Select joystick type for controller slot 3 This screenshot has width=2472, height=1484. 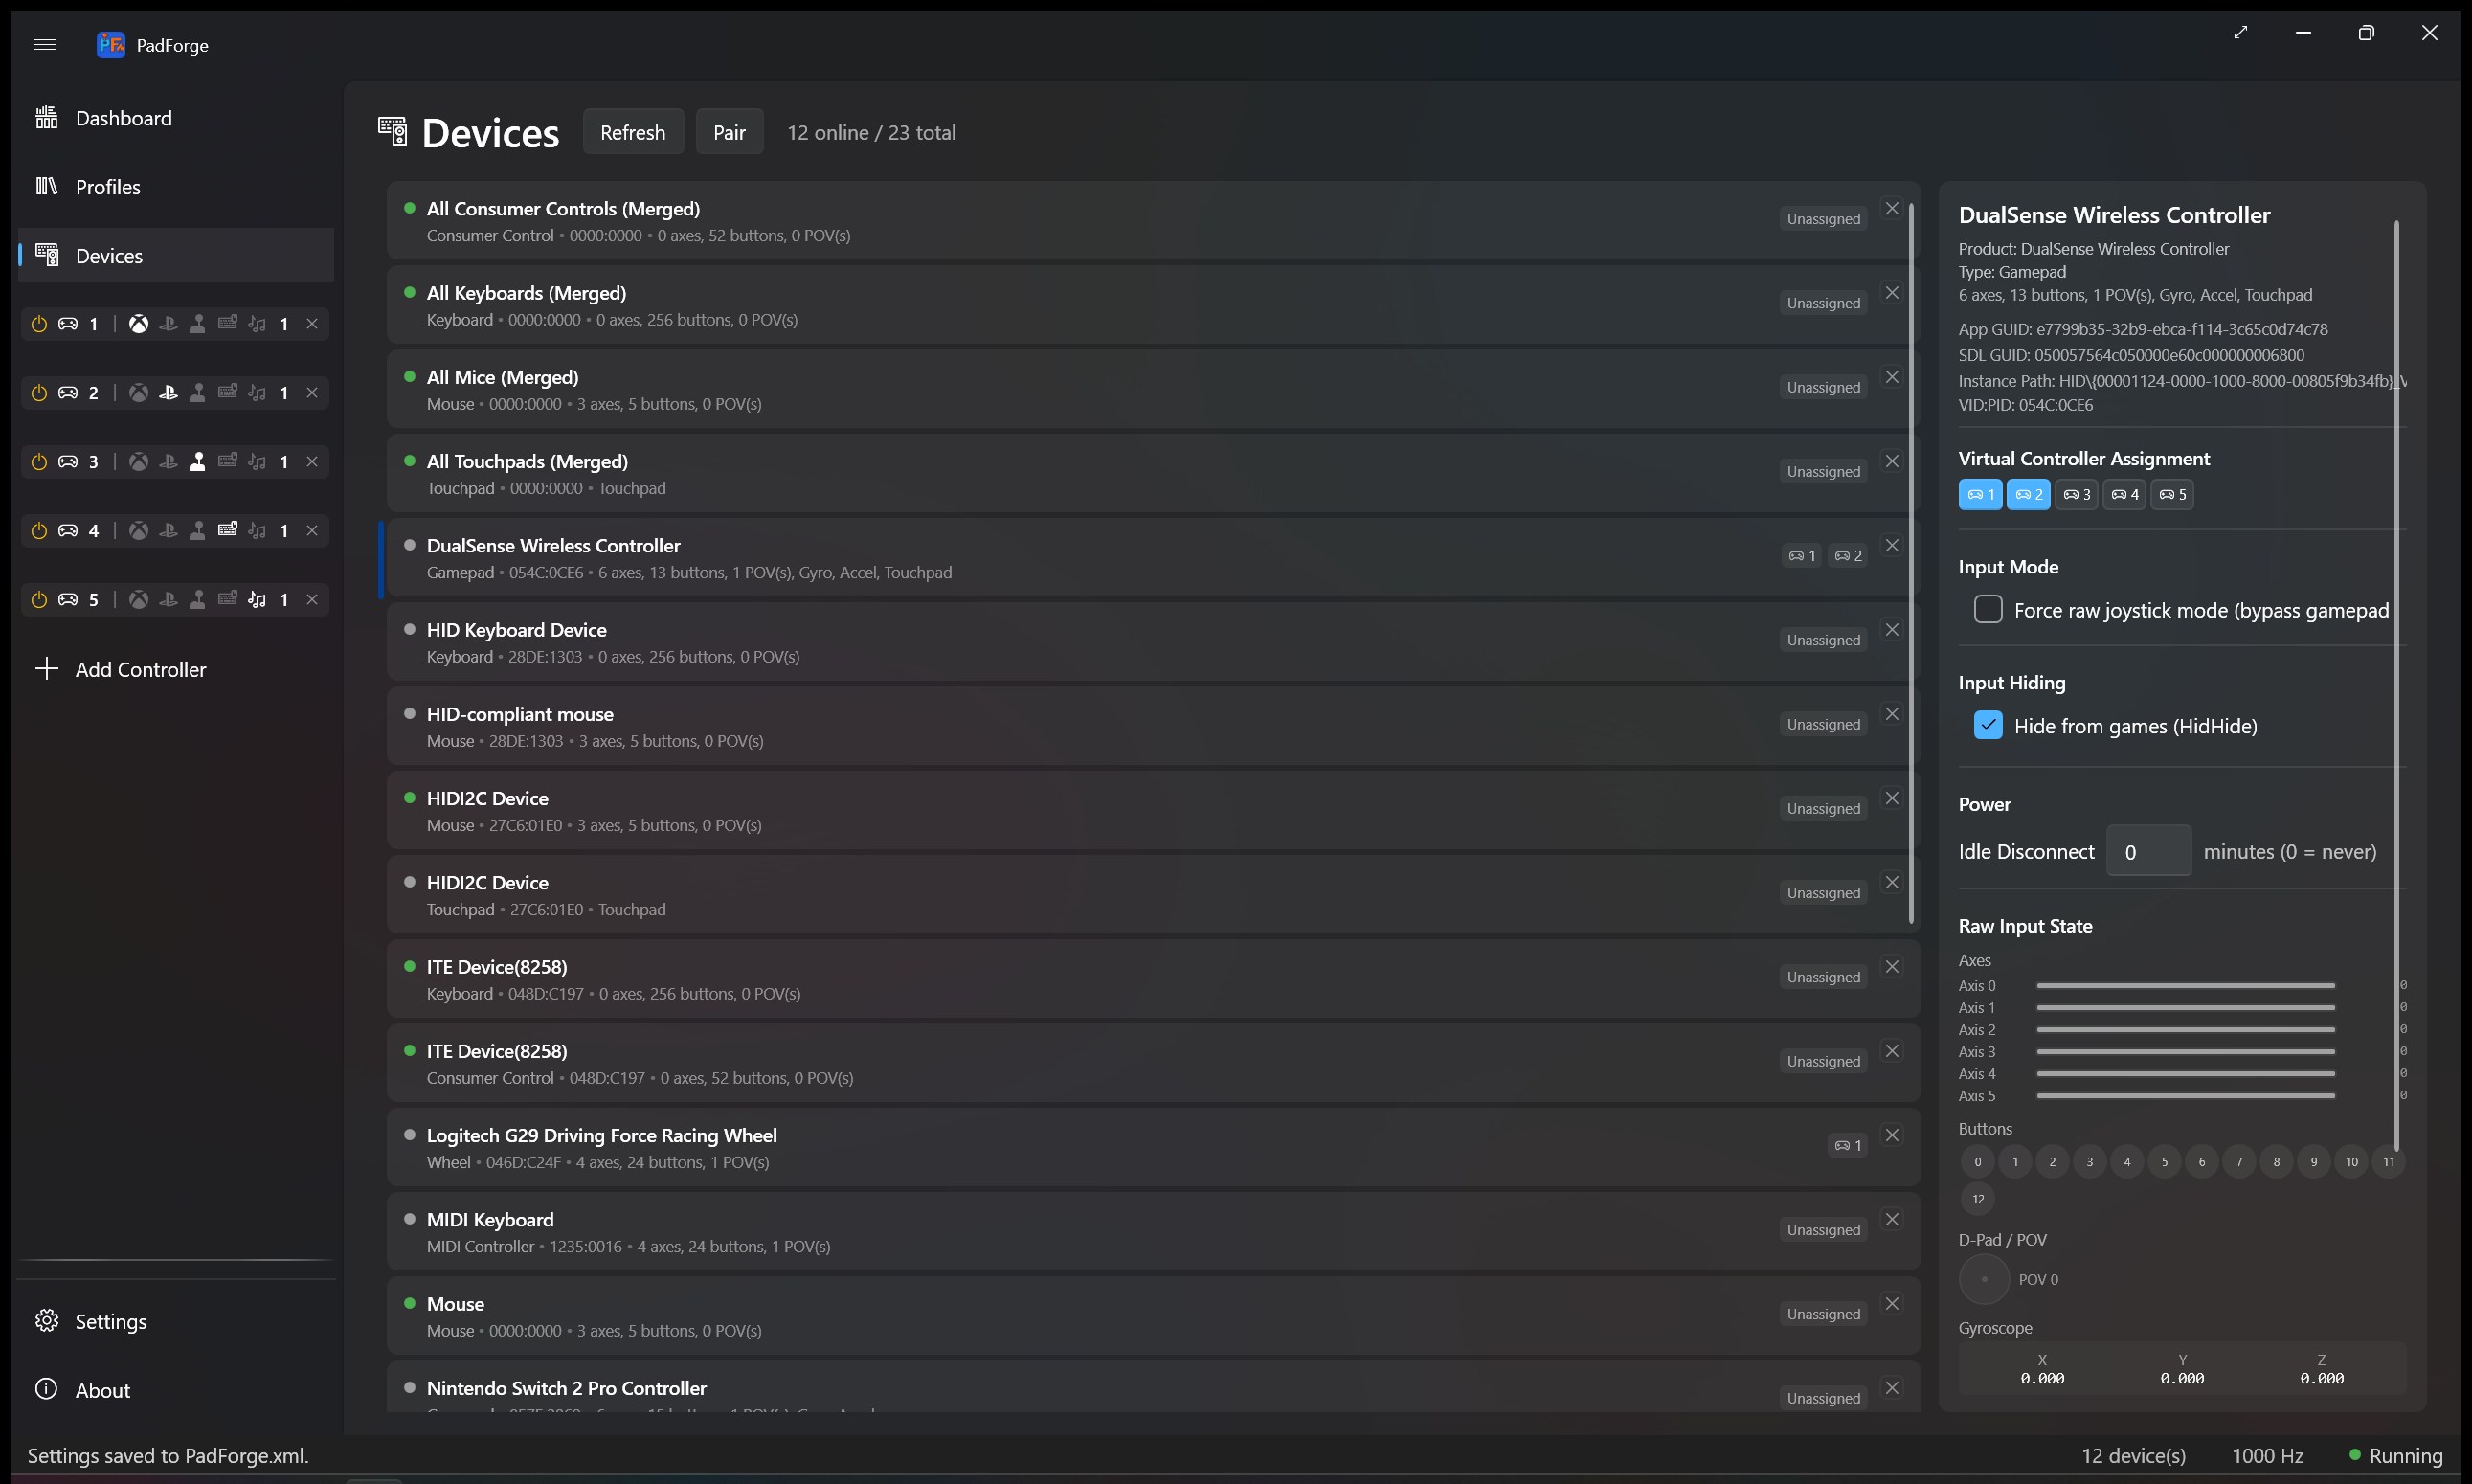click(x=198, y=462)
